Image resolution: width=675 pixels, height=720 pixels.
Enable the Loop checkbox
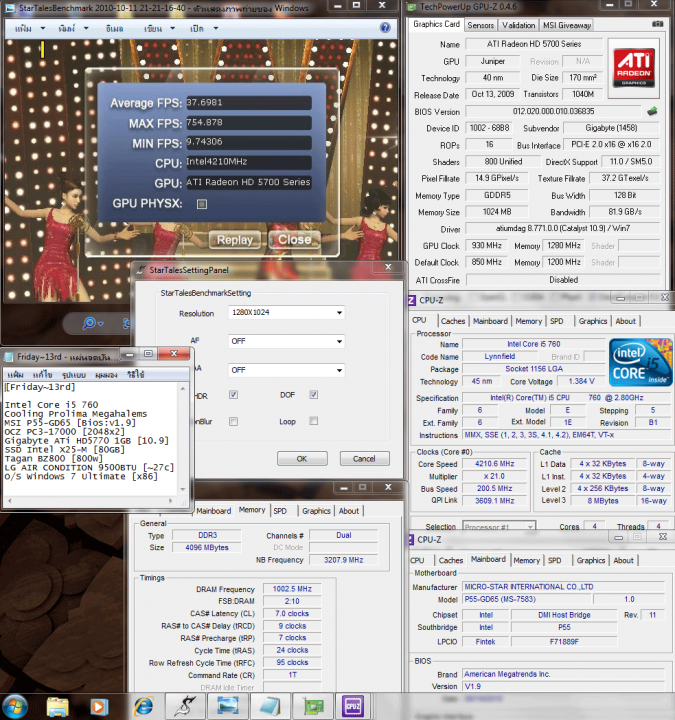tap(314, 421)
